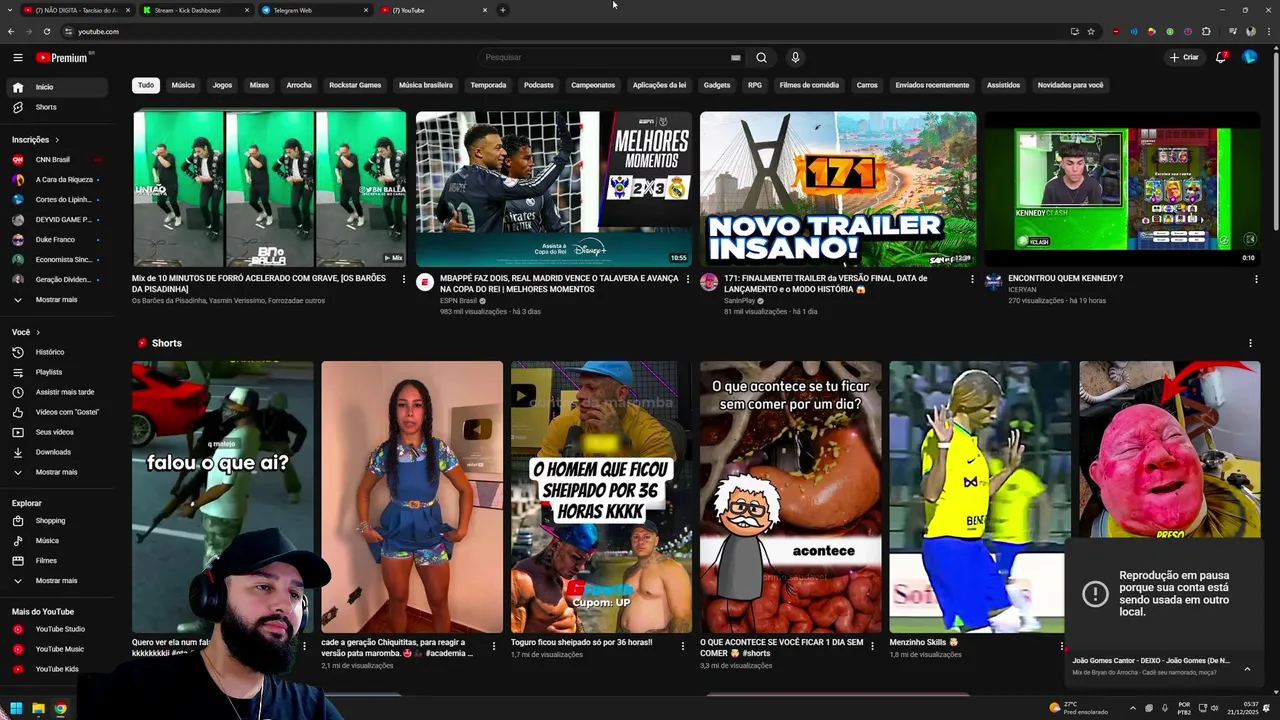Open Shopping under Explorar

pyautogui.click(x=55, y=521)
